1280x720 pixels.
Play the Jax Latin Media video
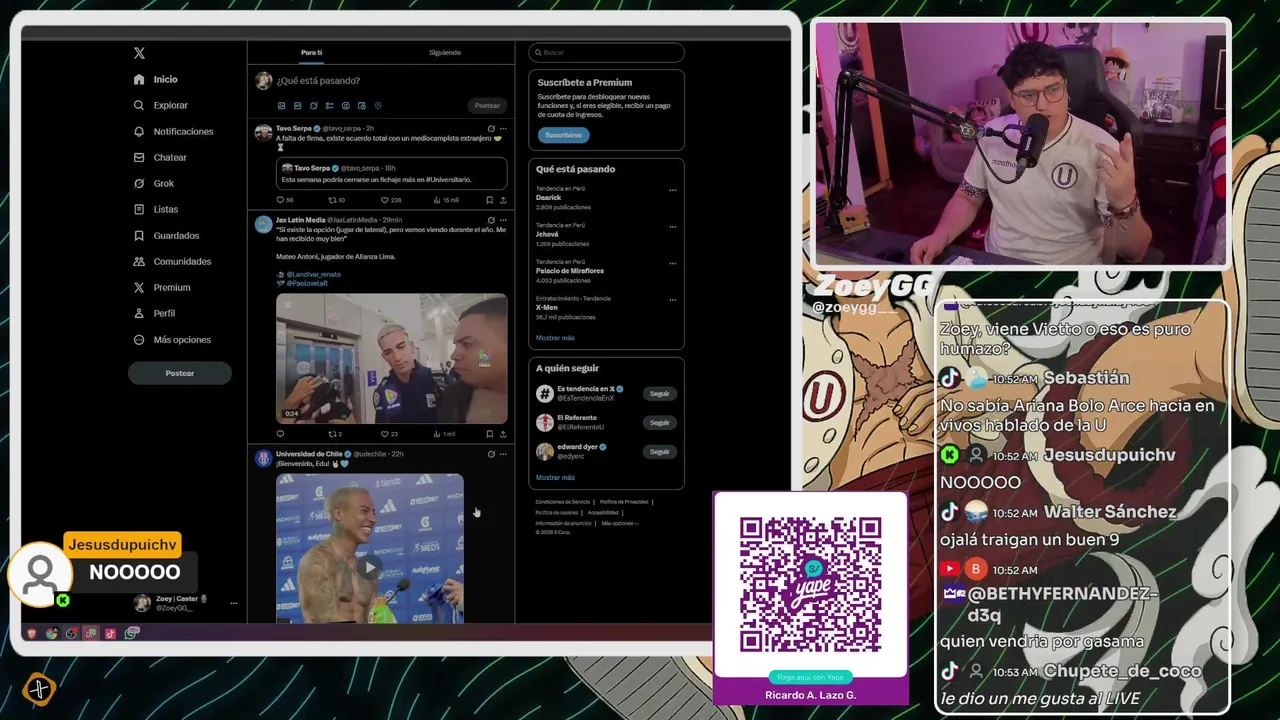[x=392, y=358]
